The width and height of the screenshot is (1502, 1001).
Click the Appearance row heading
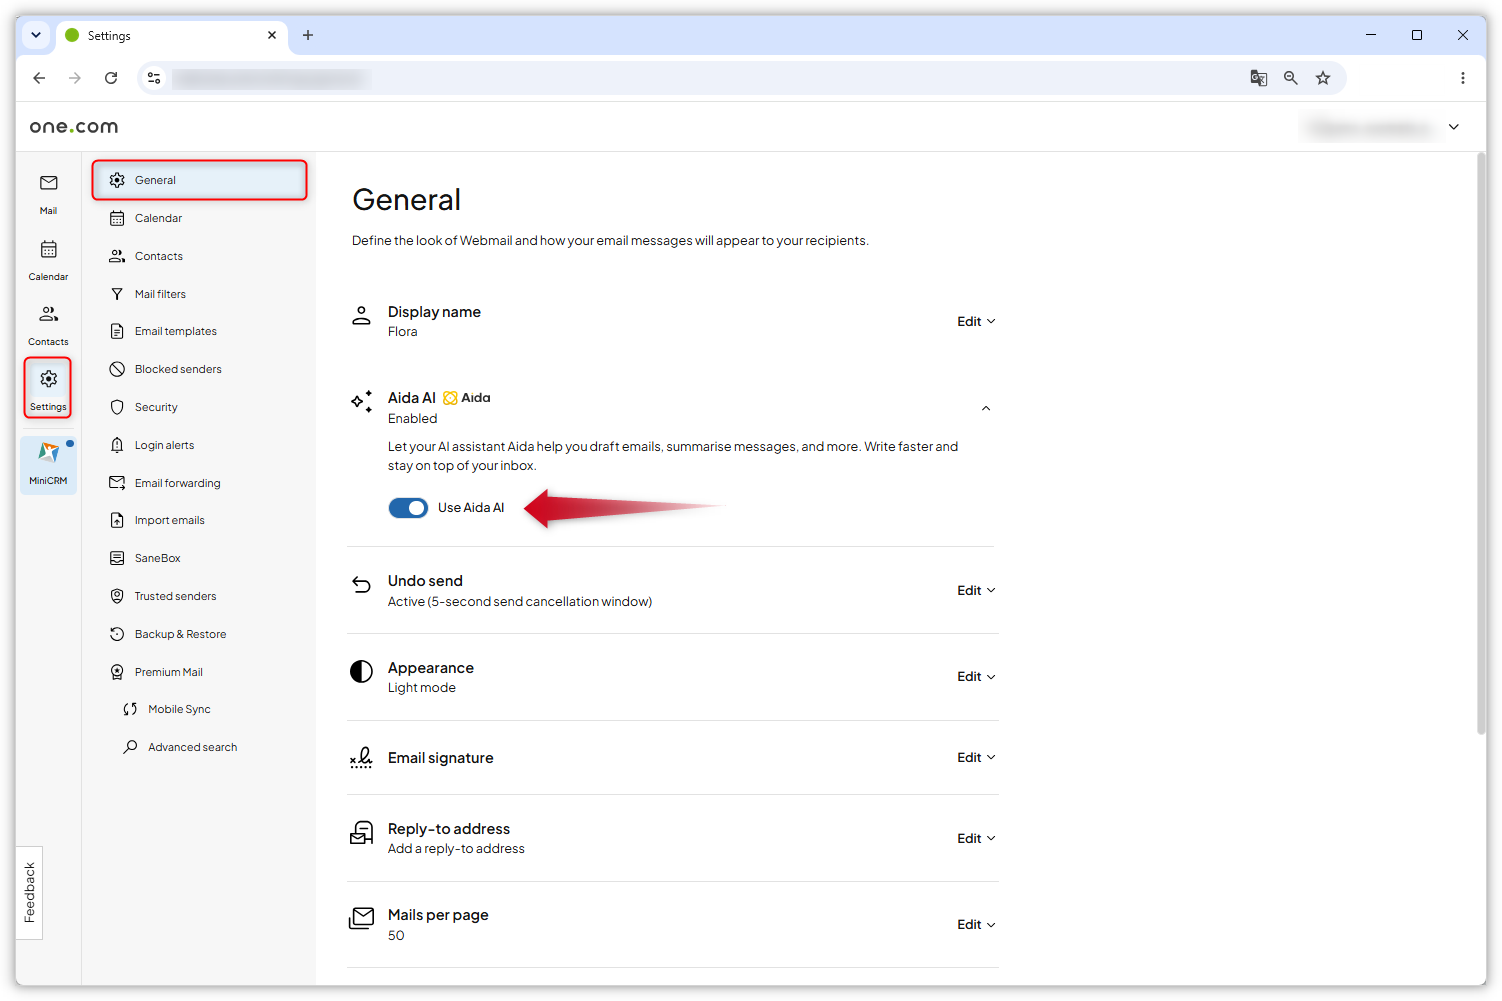click(x=431, y=668)
